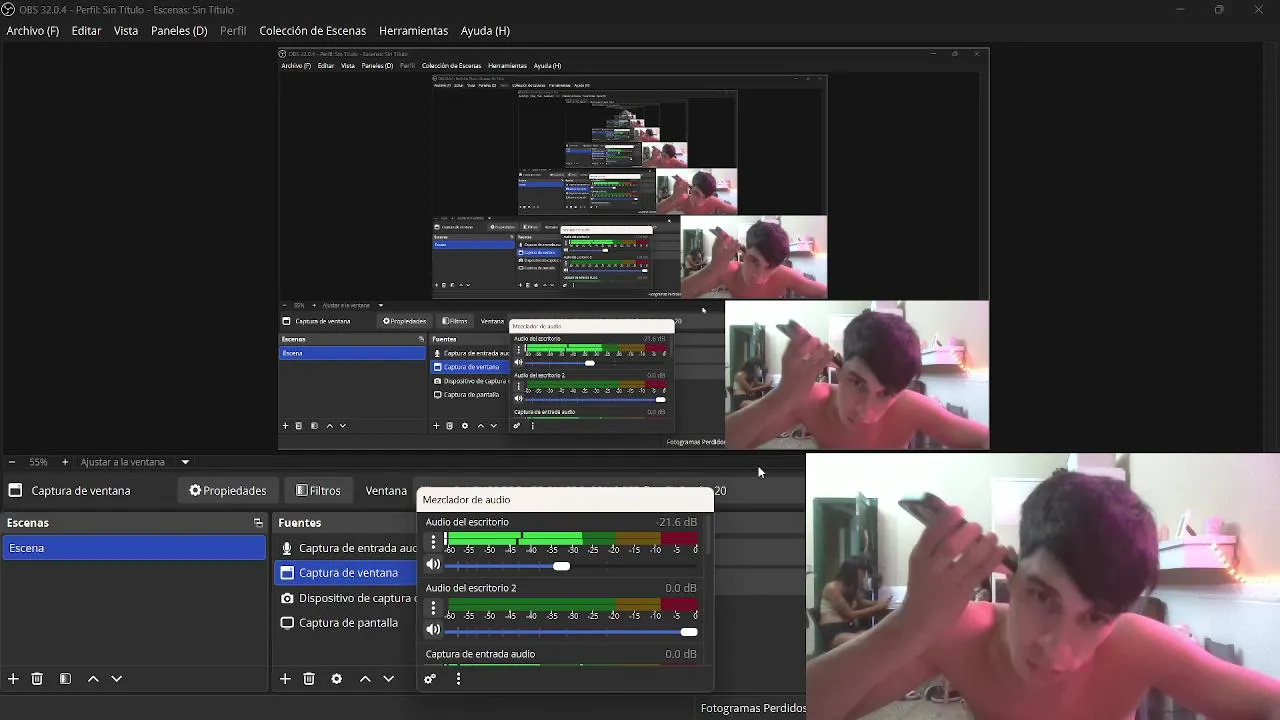
Task: Open the Ajustar a la ventana scale dropdown arrow
Action: tap(185, 462)
